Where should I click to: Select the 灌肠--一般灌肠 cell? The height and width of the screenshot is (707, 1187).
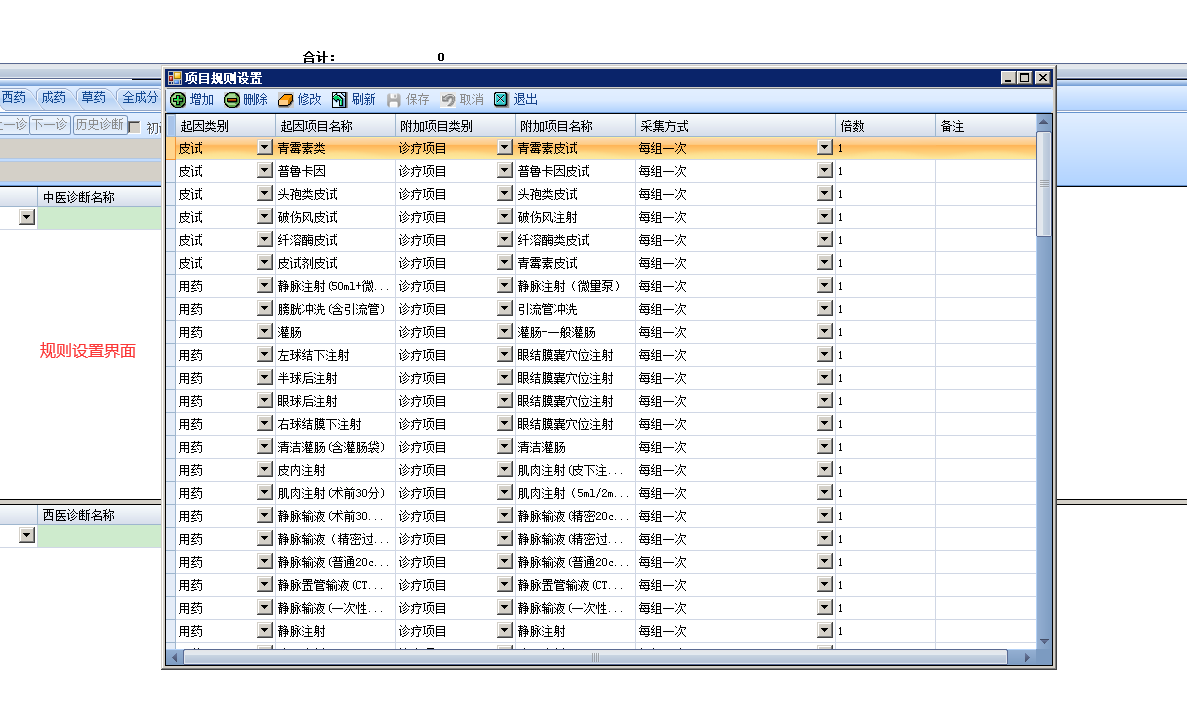pyautogui.click(x=575, y=332)
